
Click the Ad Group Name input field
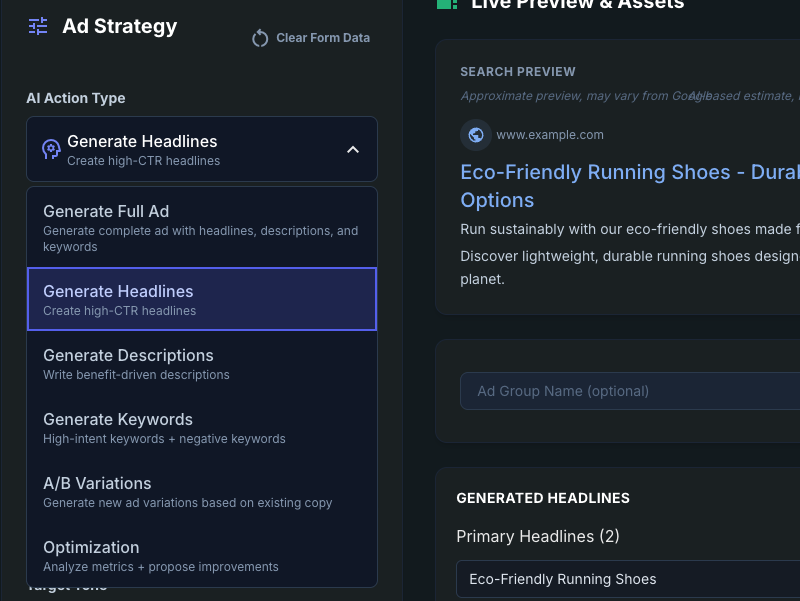pyautogui.click(x=630, y=391)
